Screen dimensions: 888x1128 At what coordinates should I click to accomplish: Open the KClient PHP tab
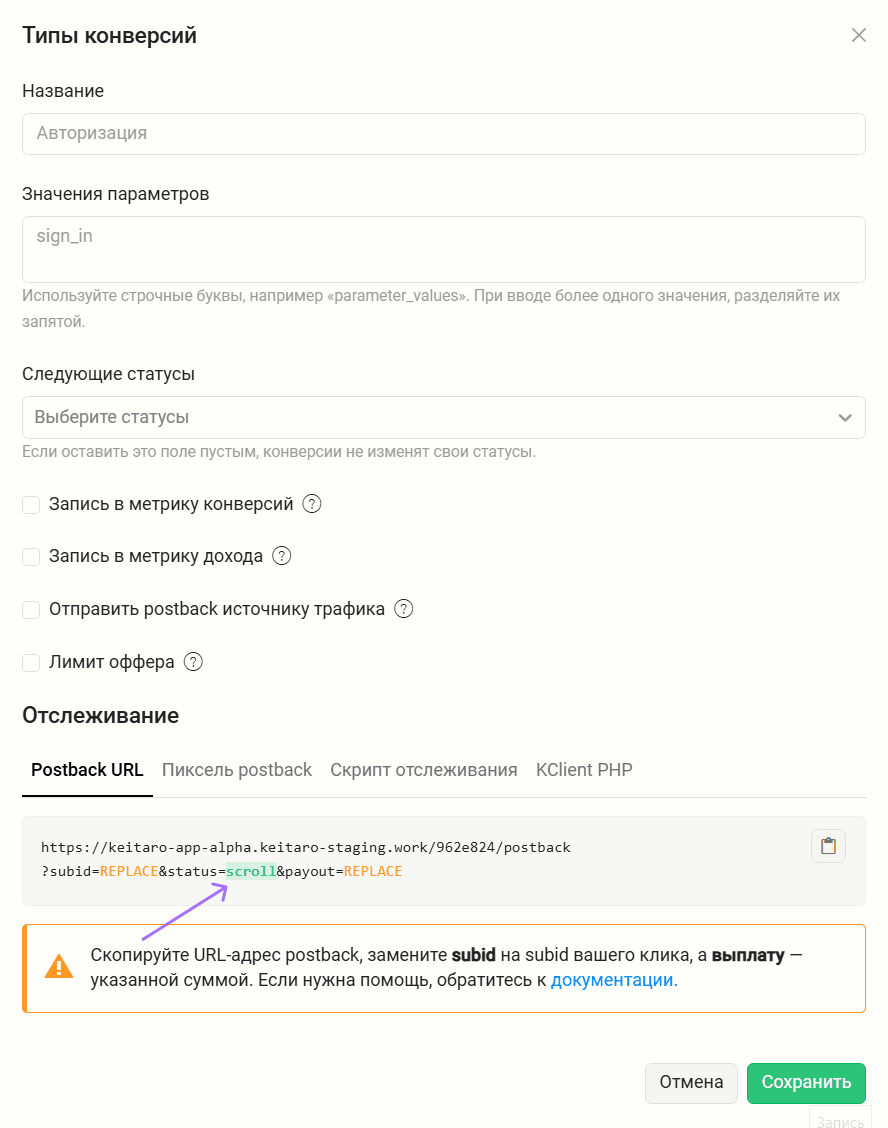click(x=584, y=770)
